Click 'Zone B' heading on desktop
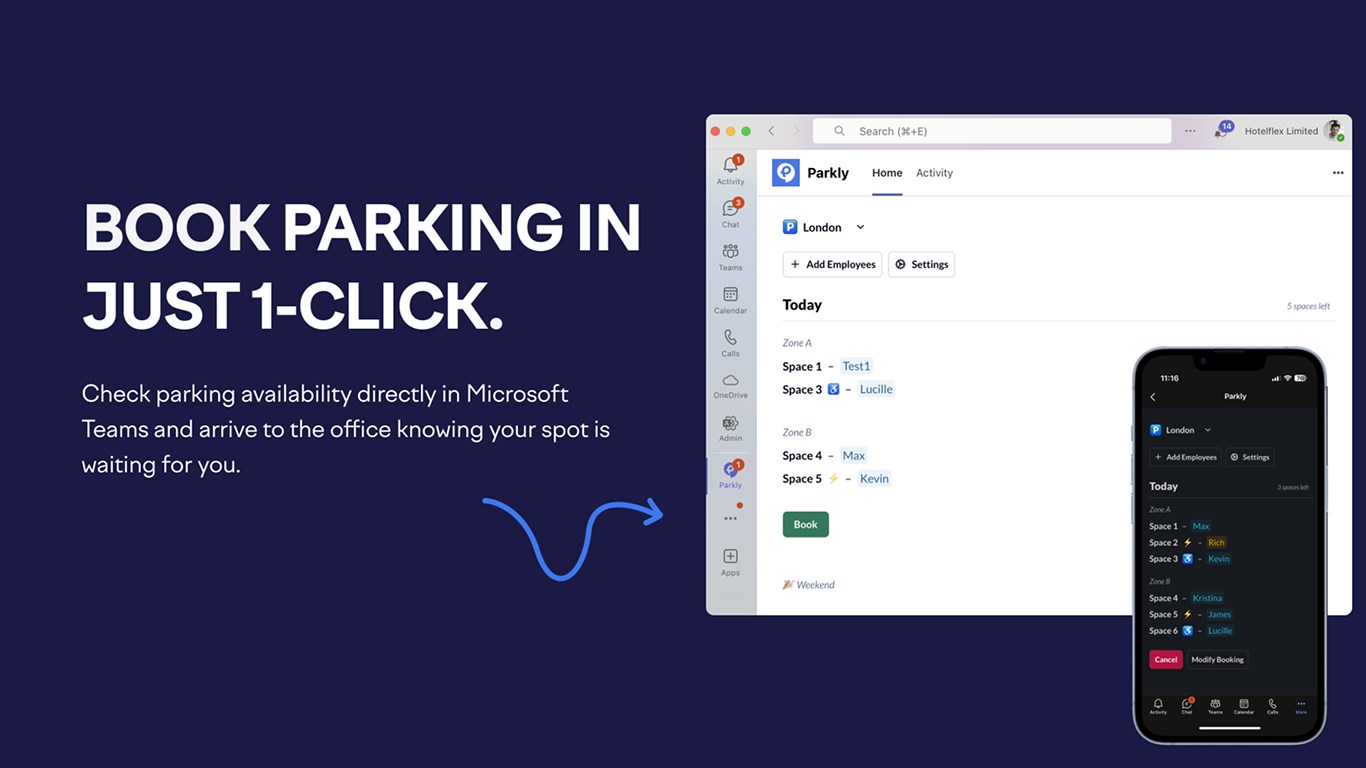1366x768 pixels. (x=797, y=432)
